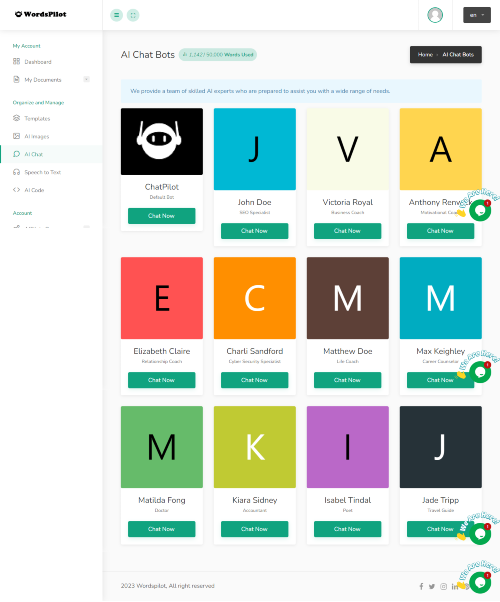Select the ChatPilot robot avatar image

pos(162,141)
